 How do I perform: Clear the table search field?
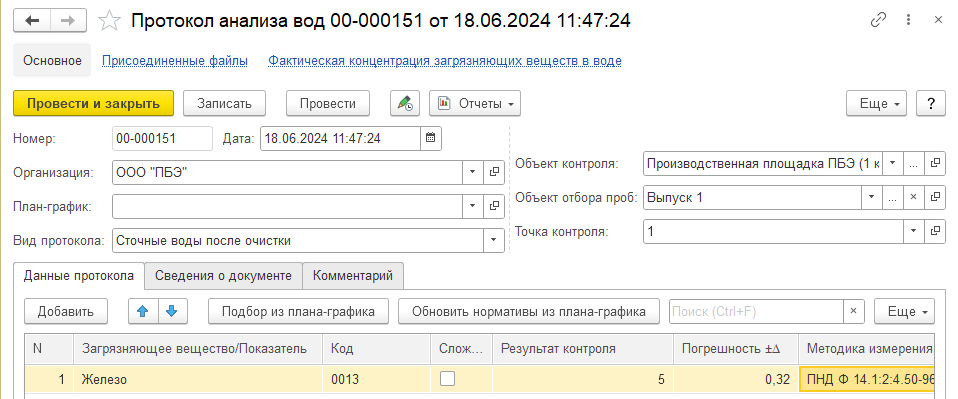click(x=854, y=312)
